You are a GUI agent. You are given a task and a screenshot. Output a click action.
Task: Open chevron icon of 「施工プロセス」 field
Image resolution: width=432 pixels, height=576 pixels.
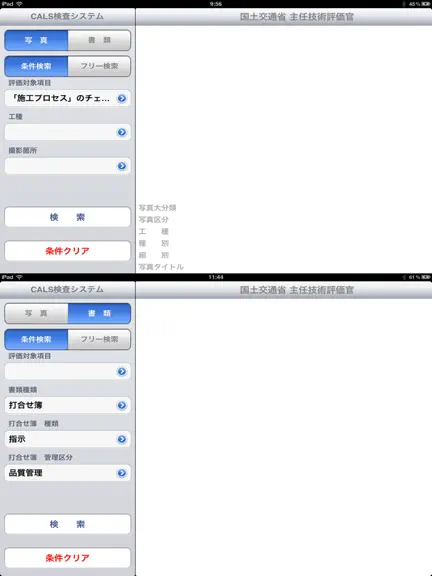122,98
